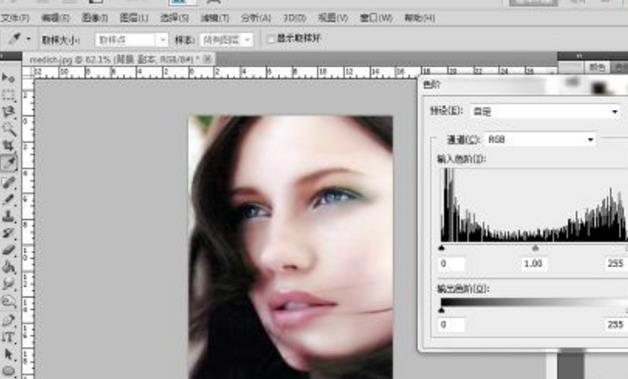
Task: Open the 图像(I) menu
Action: click(x=95, y=18)
